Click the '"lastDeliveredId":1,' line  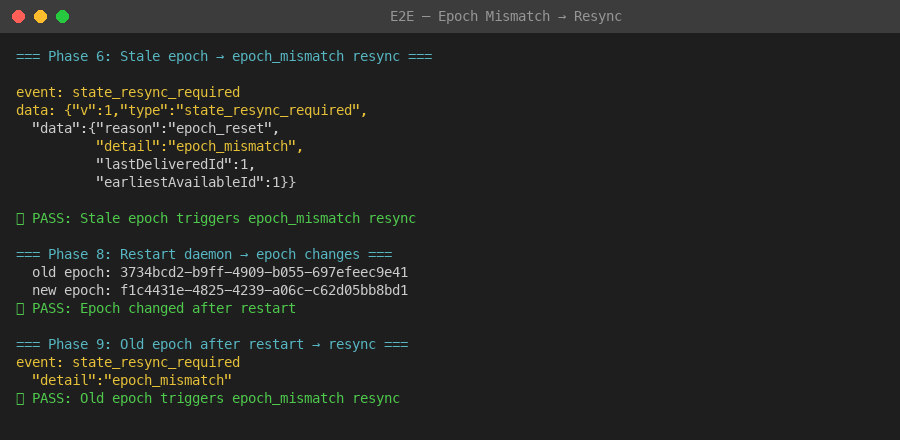(x=176, y=164)
